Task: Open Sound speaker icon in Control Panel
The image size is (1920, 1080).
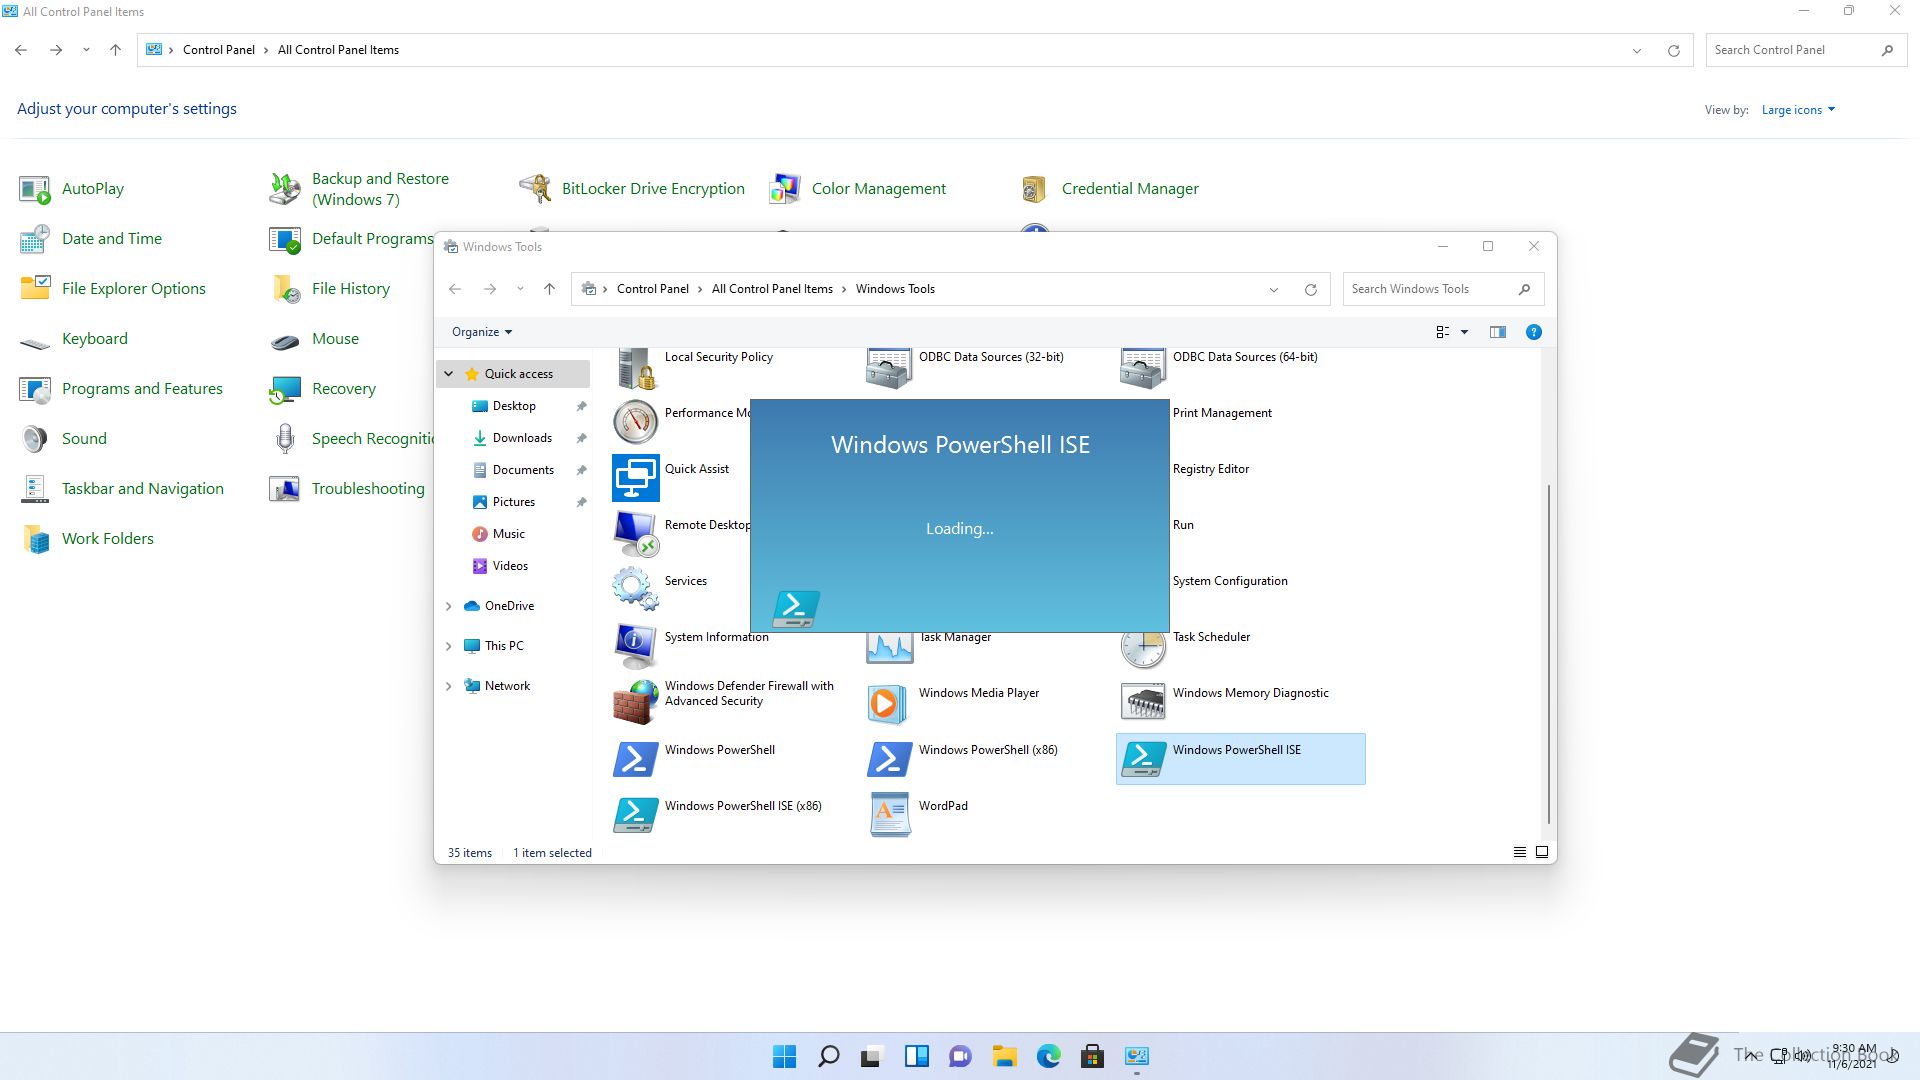Action: (x=35, y=439)
